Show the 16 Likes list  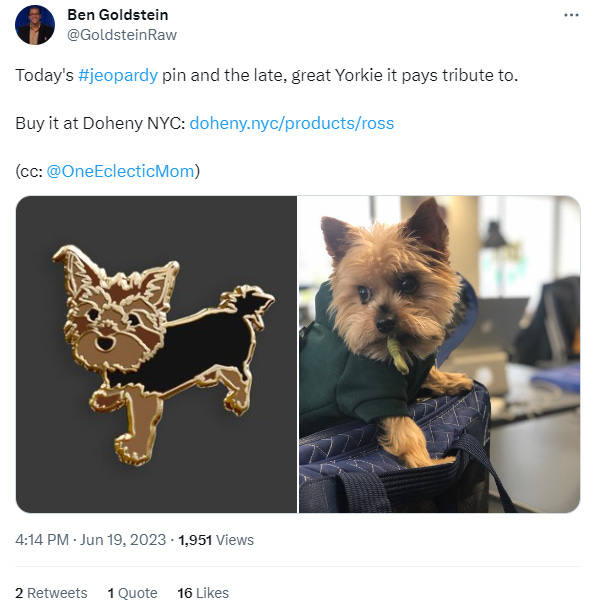[203, 593]
